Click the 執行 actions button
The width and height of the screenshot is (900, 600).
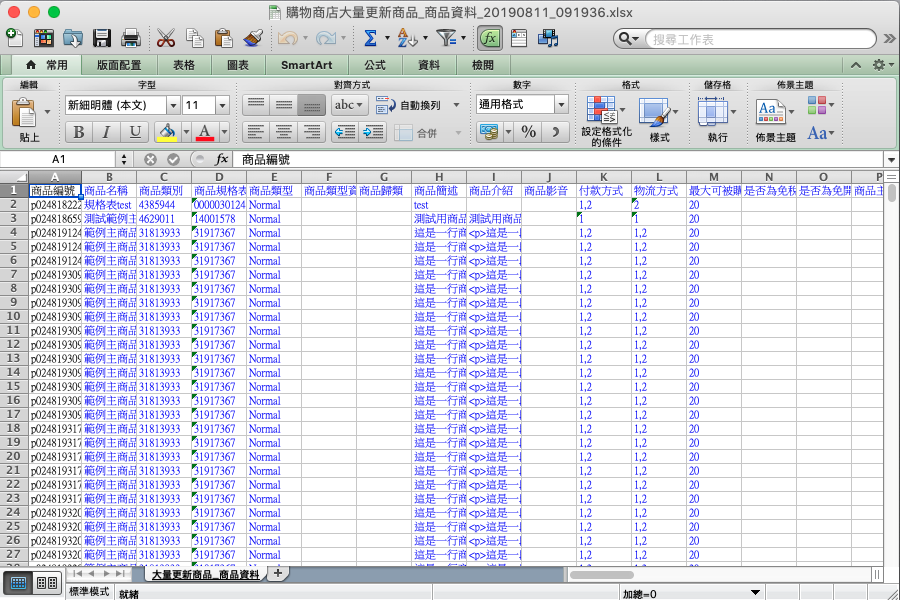[717, 120]
